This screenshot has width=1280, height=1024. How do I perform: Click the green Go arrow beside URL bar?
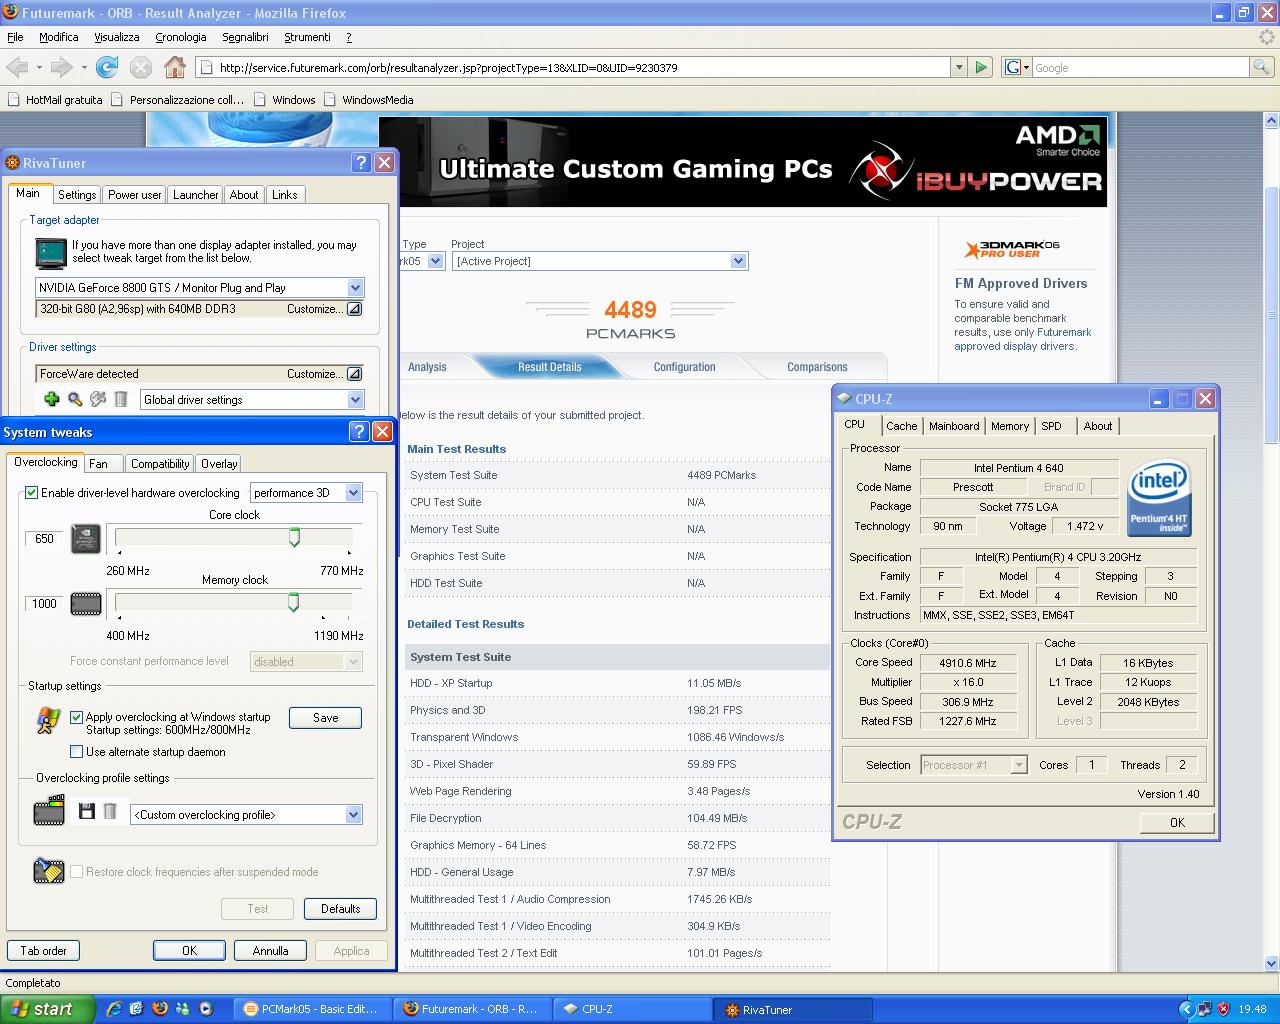point(981,67)
